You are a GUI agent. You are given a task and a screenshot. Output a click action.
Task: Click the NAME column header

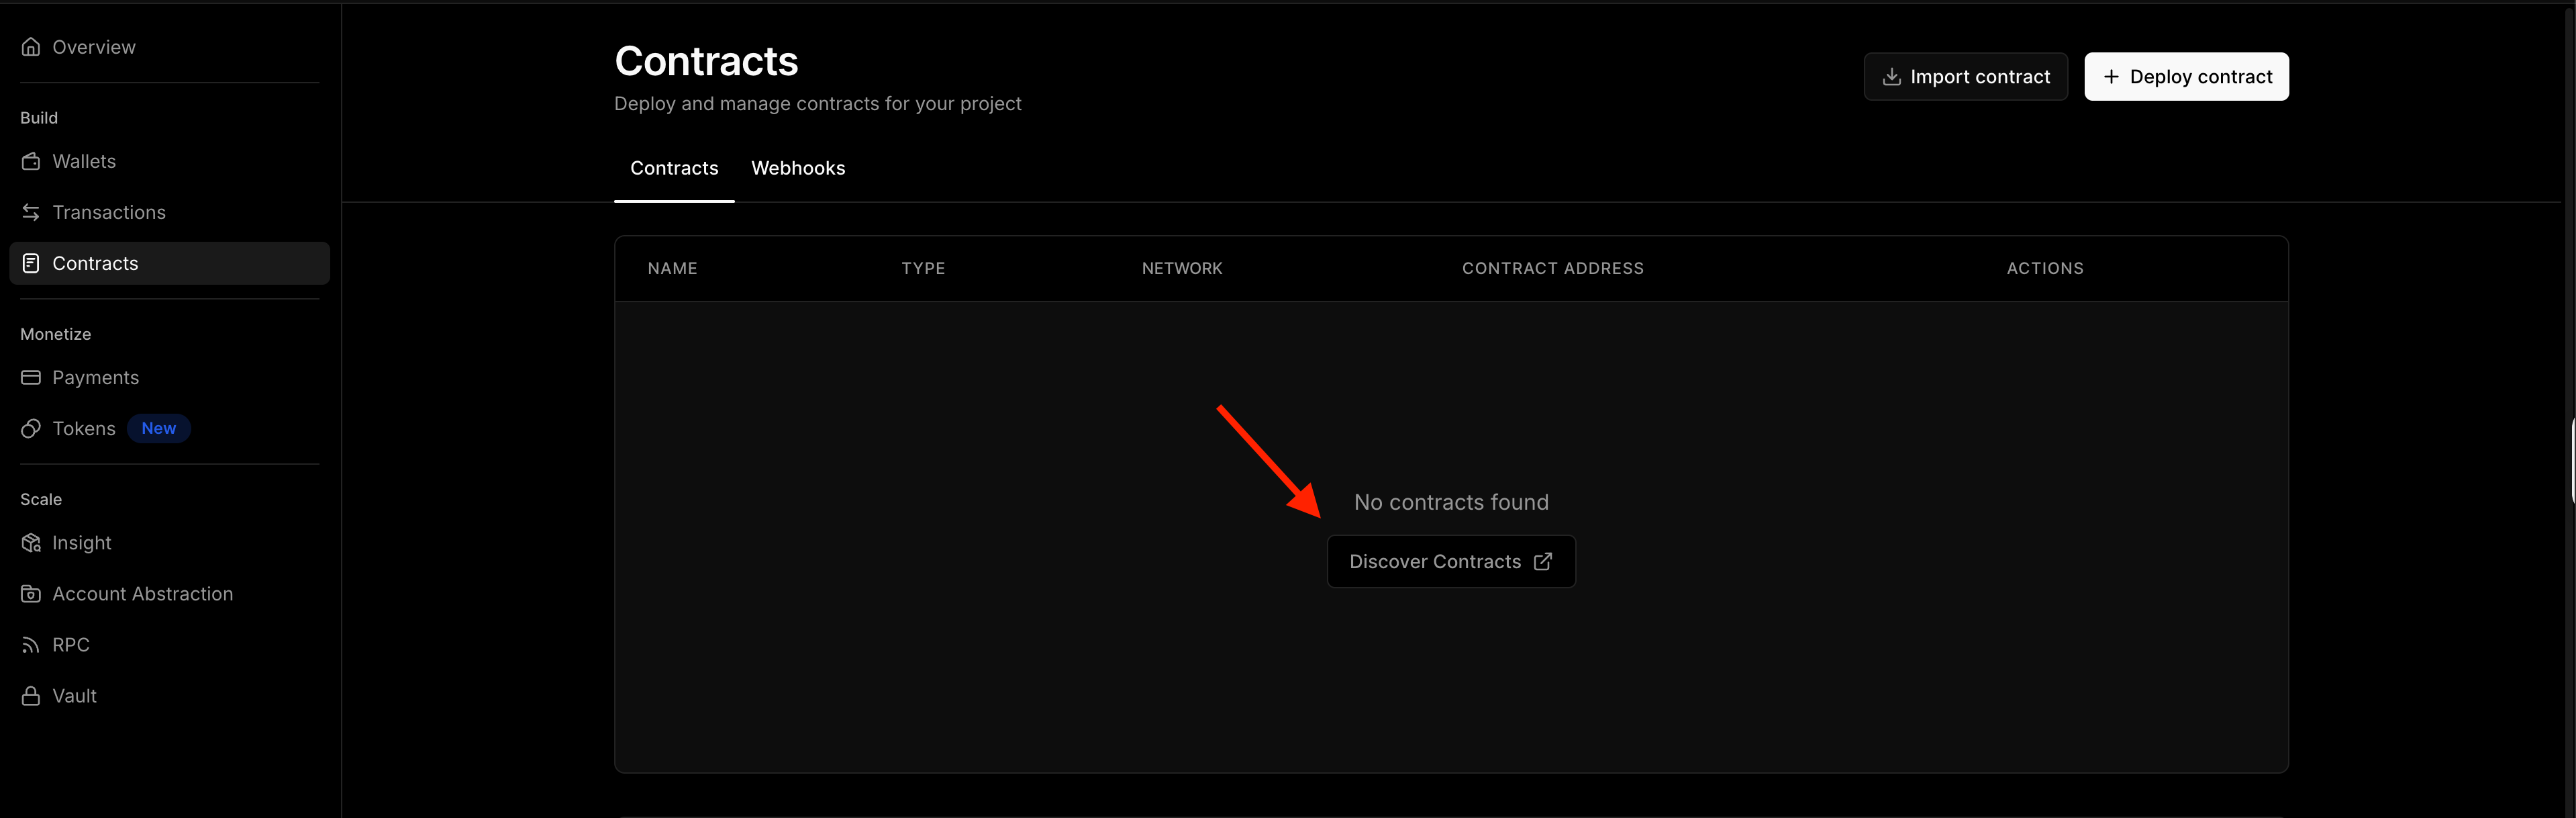[672, 268]
